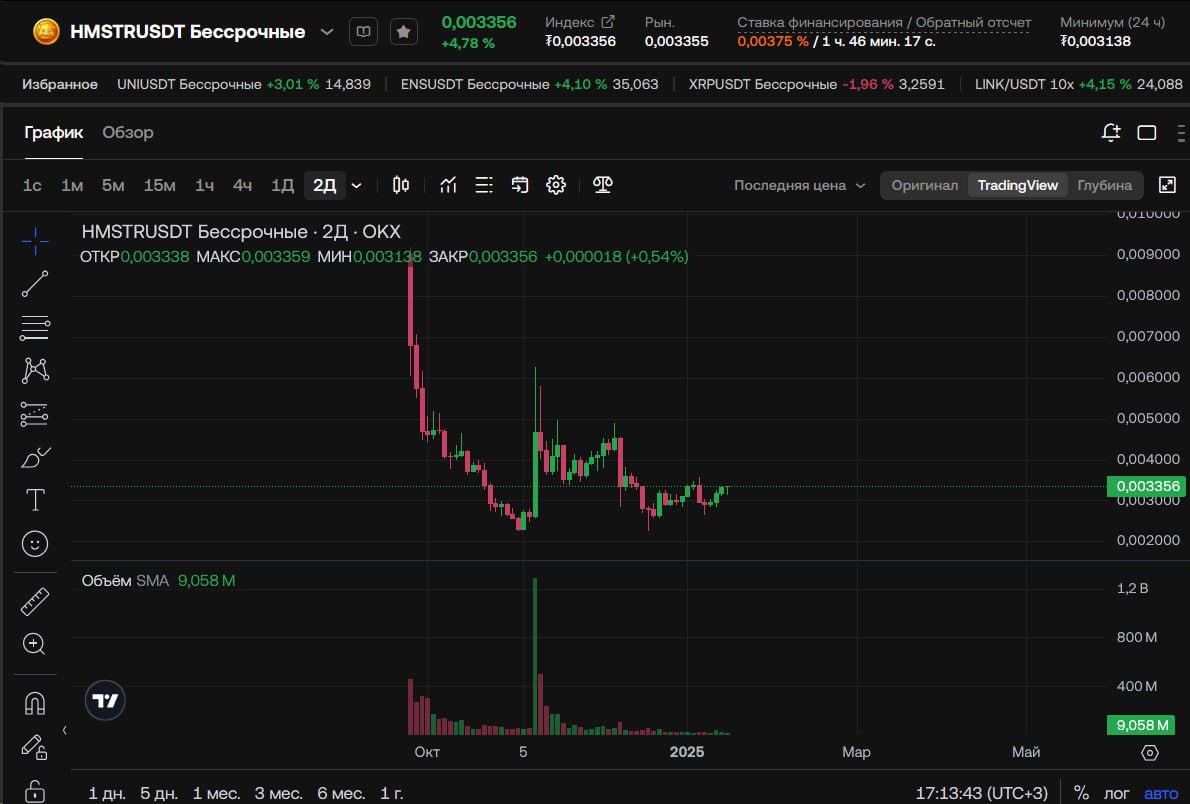Viewport: 1190px width, 804px height.
Task: Select the 1ч timeframe
Action: click(204, 185)
